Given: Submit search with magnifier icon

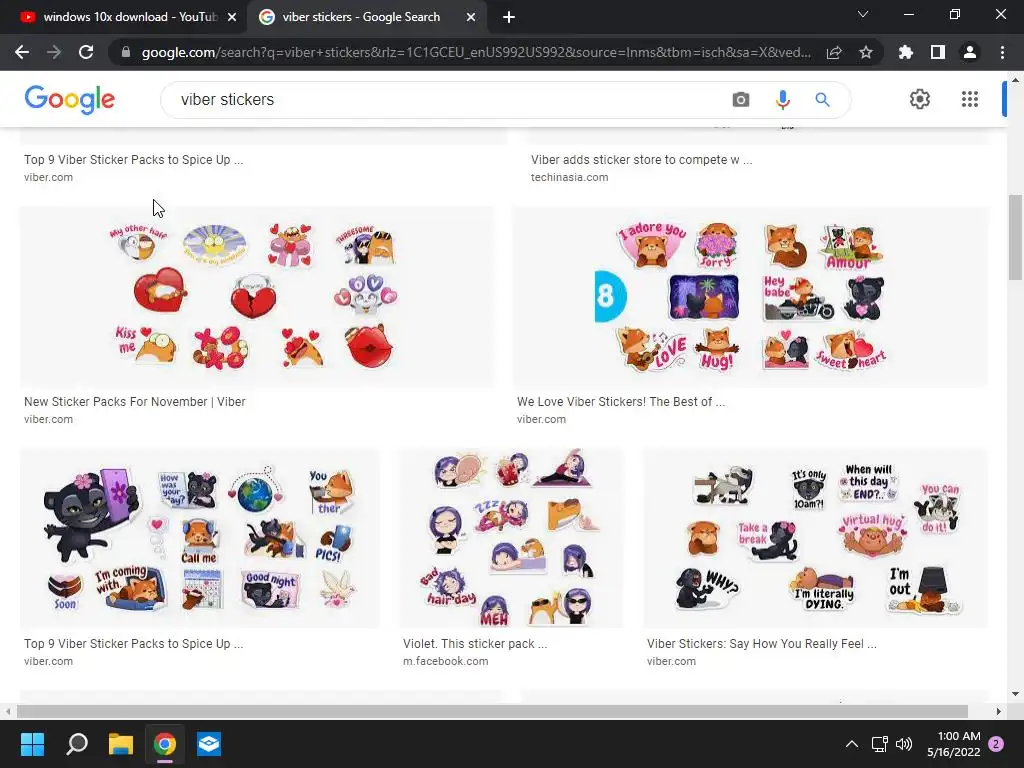Looking at the screenshot, I should (x=822, y=100).
